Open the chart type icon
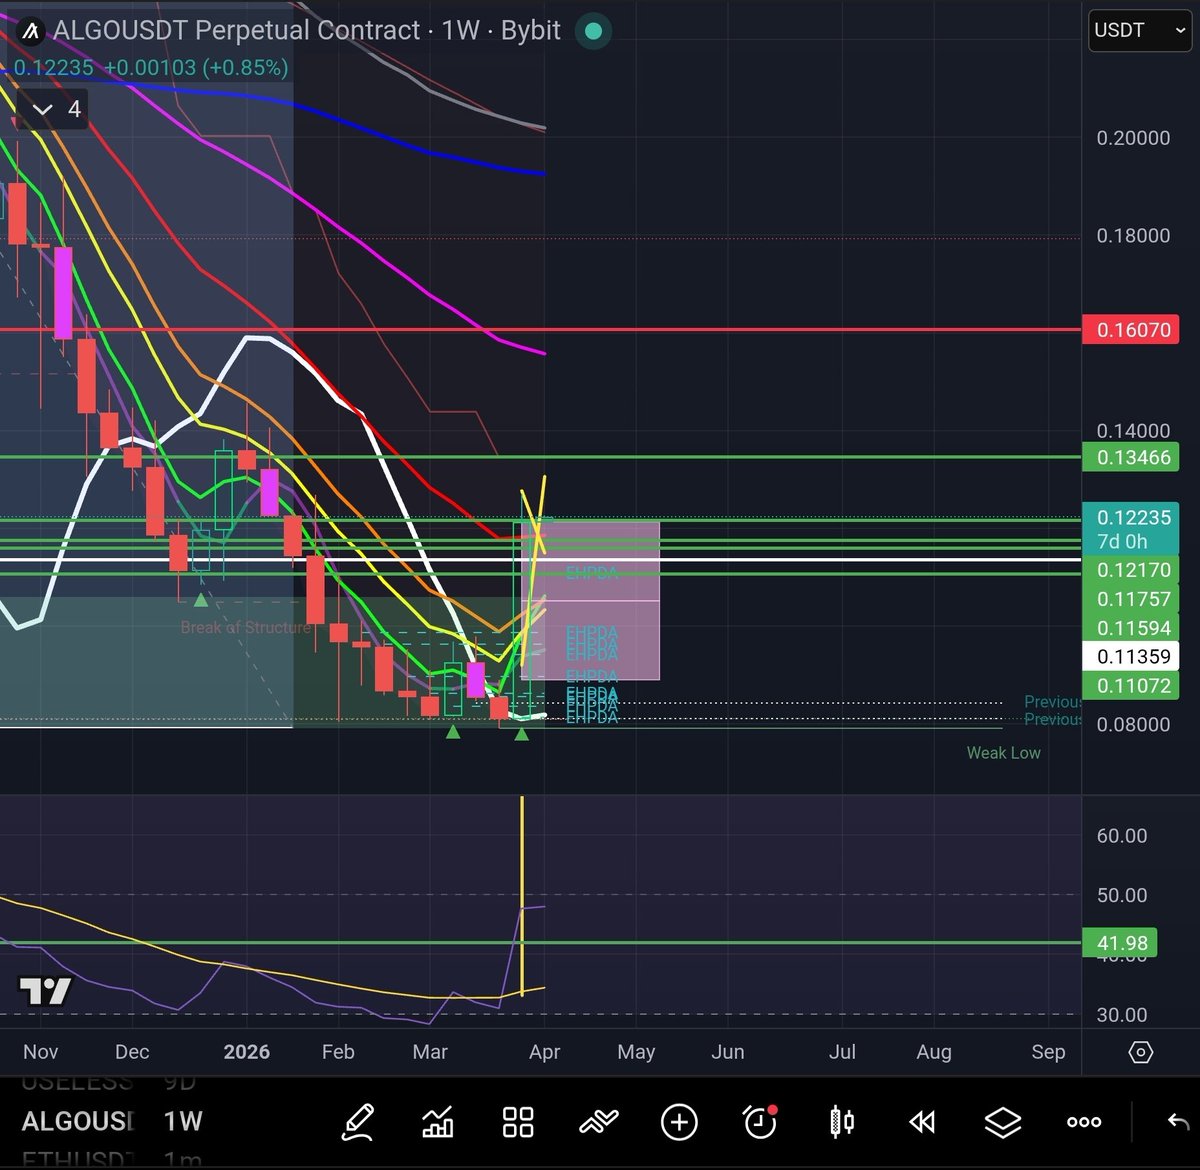The image size is (1200, 1170). tap(438, 1122)
